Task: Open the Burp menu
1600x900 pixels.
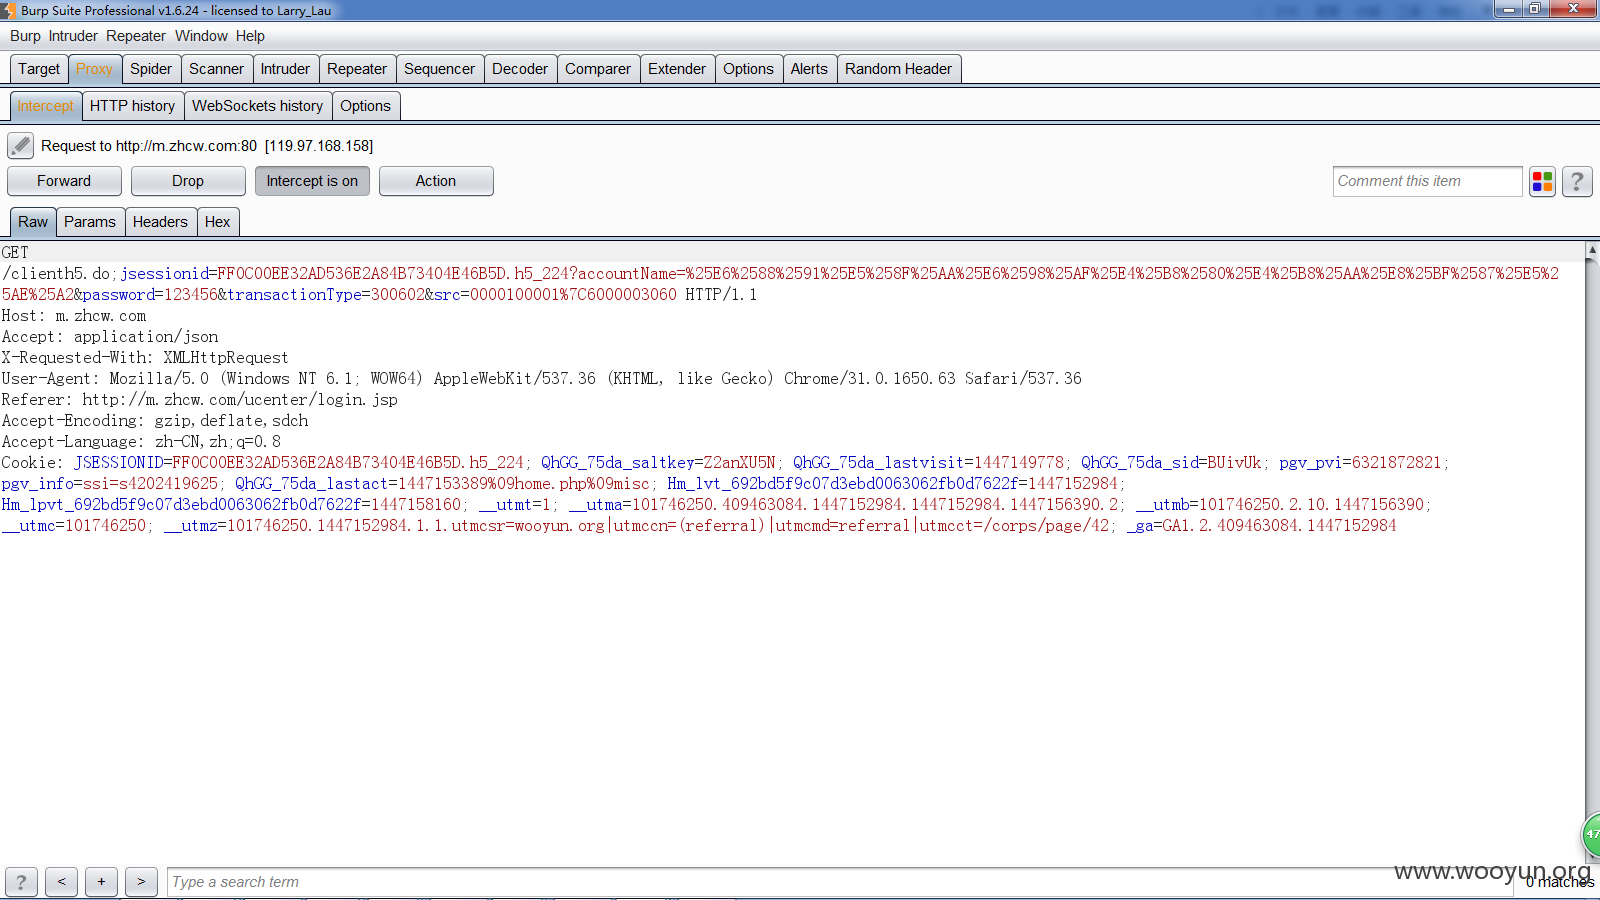Action: coord(25,36)
